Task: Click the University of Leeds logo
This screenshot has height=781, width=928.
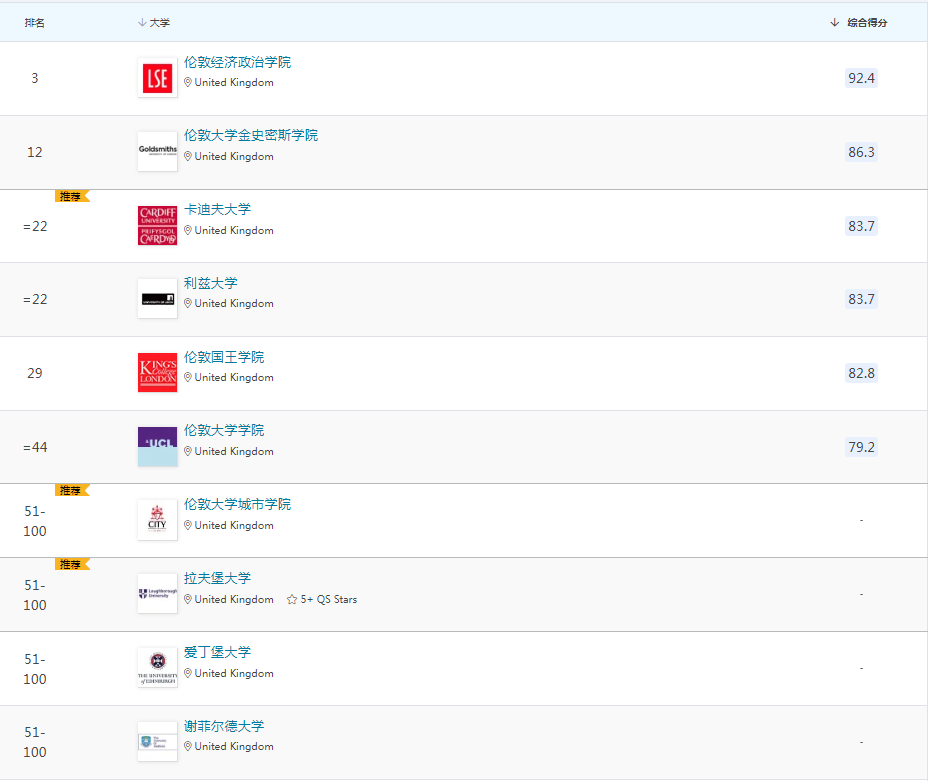Action: (x=157, y=299)
